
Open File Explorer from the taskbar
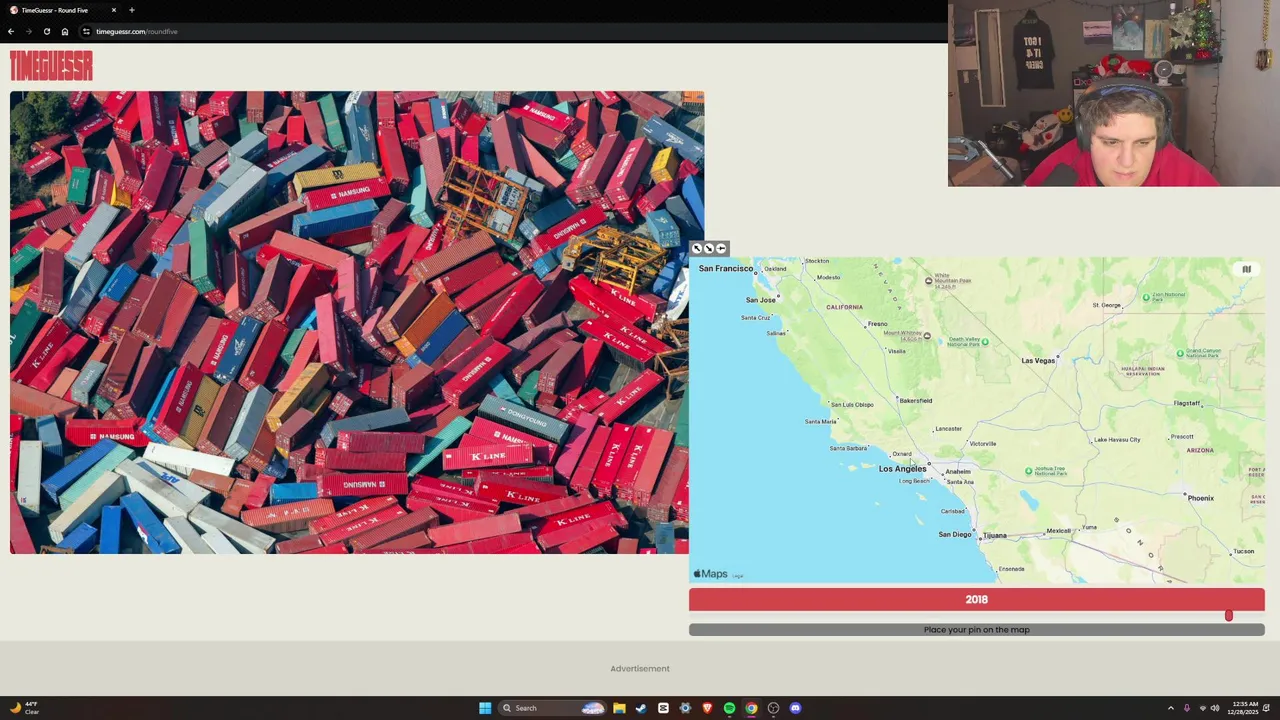[619, 708]
